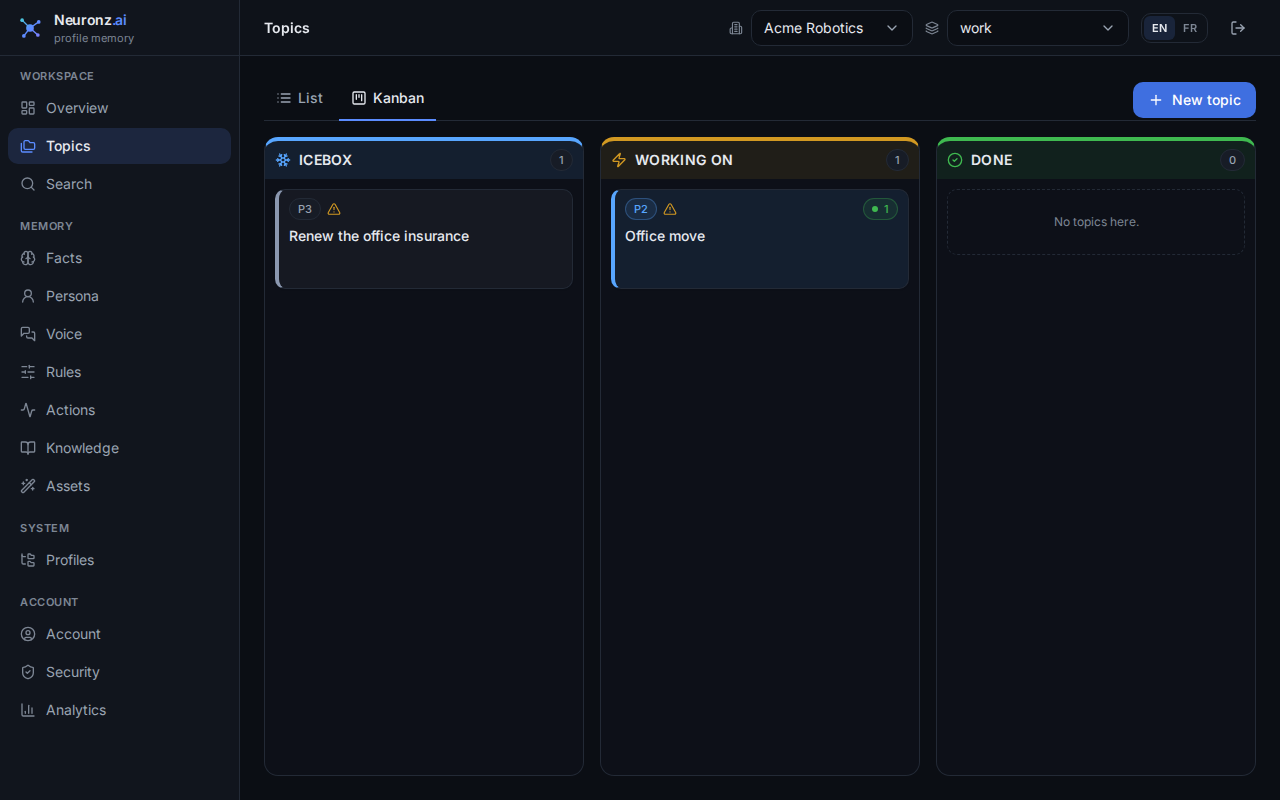Image resolution: width=1280 pixels, height=800 pixels.
Task: Click warning icon on the Office move card
Action: tap(670, 209)
